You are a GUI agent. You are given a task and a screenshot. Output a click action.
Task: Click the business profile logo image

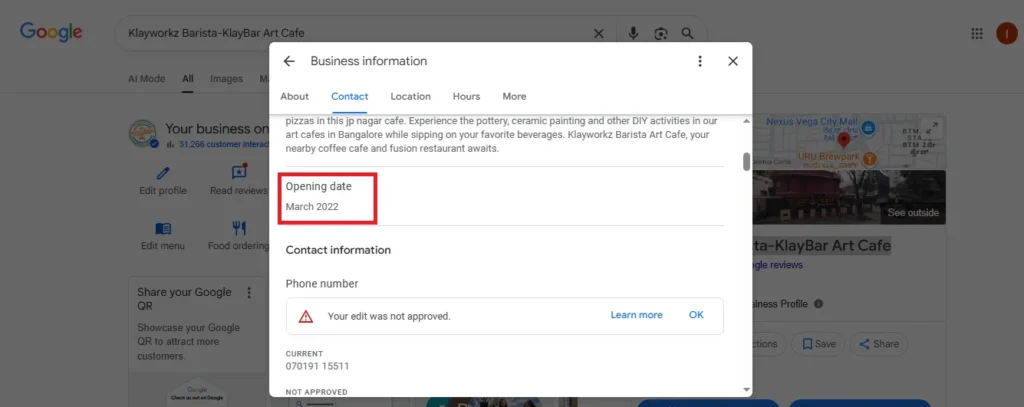(143, 134)
